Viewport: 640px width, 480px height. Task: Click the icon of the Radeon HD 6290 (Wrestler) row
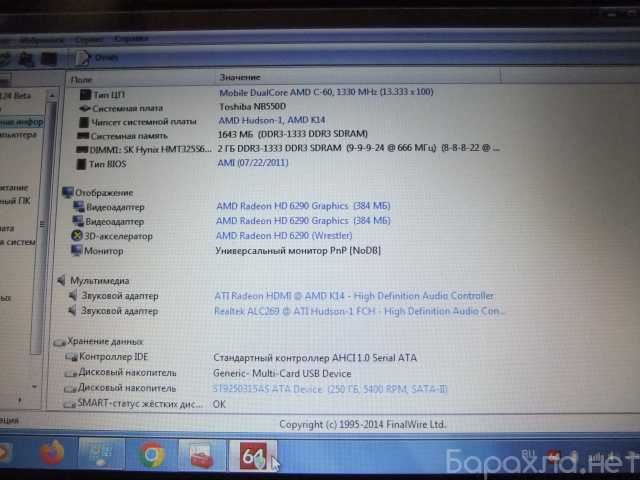pos(77,236)
